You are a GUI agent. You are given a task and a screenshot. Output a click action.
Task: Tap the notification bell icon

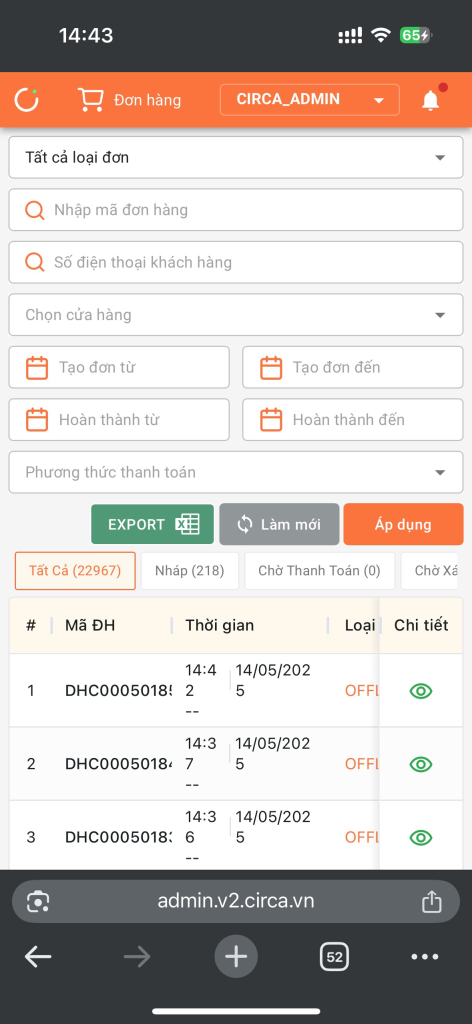pos(430,101)
